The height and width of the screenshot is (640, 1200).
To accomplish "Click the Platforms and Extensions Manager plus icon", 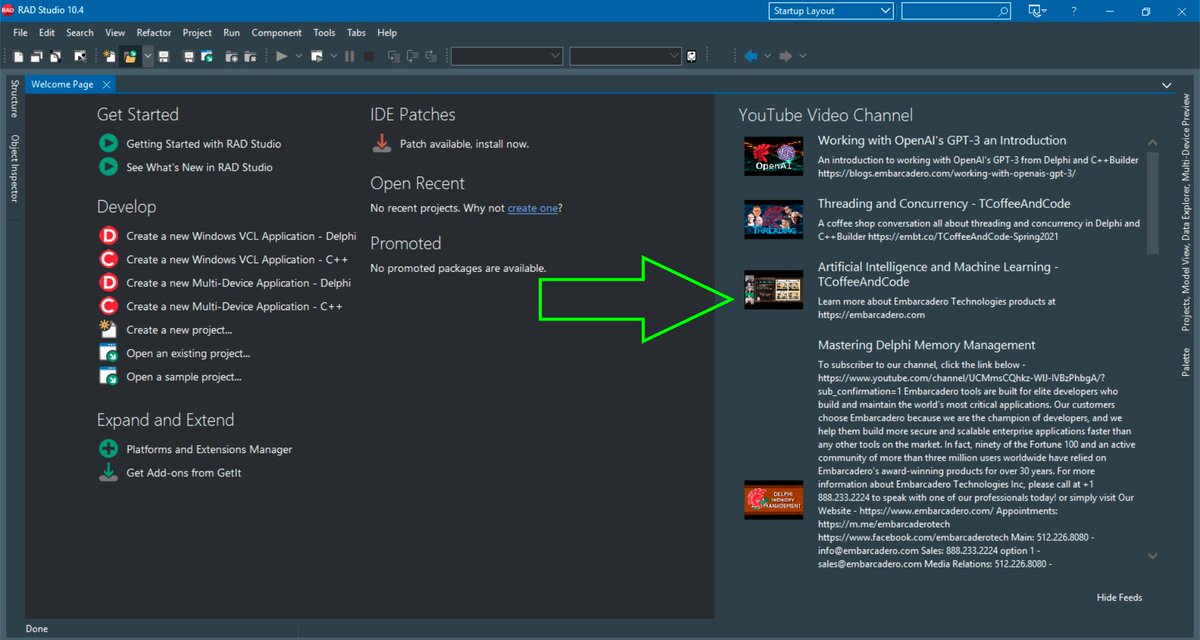I will tap(108, 449).
